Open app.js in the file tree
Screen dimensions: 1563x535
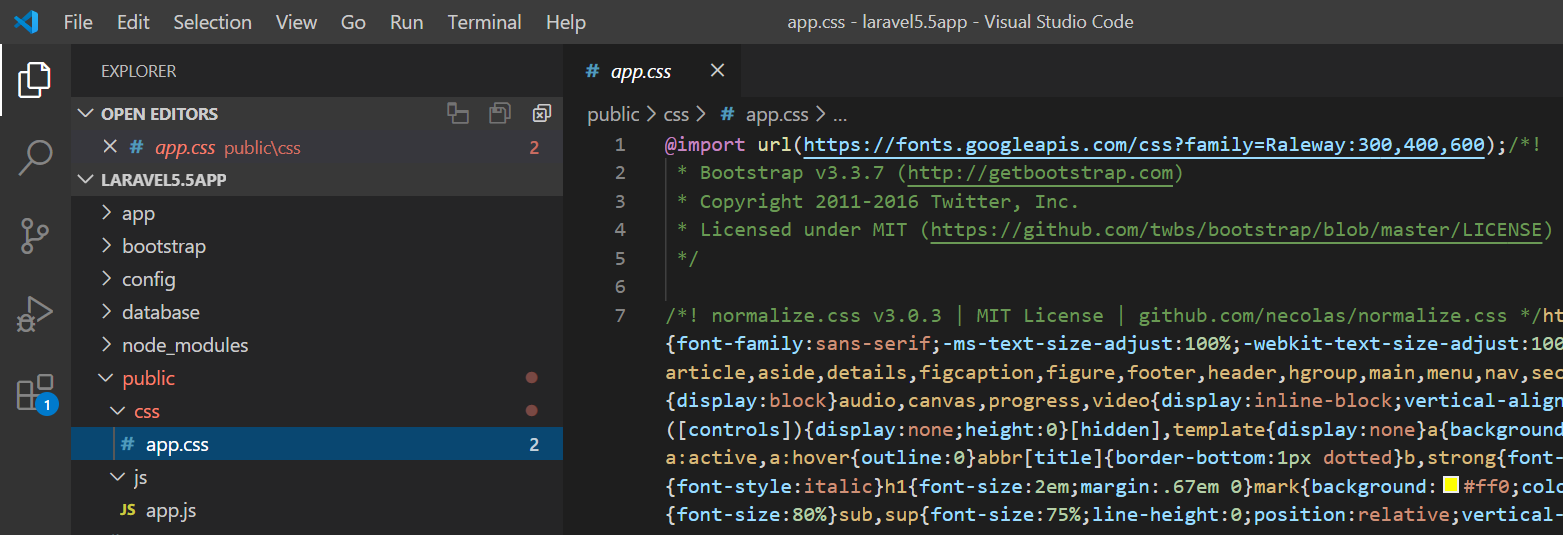[x=317, y=510]
